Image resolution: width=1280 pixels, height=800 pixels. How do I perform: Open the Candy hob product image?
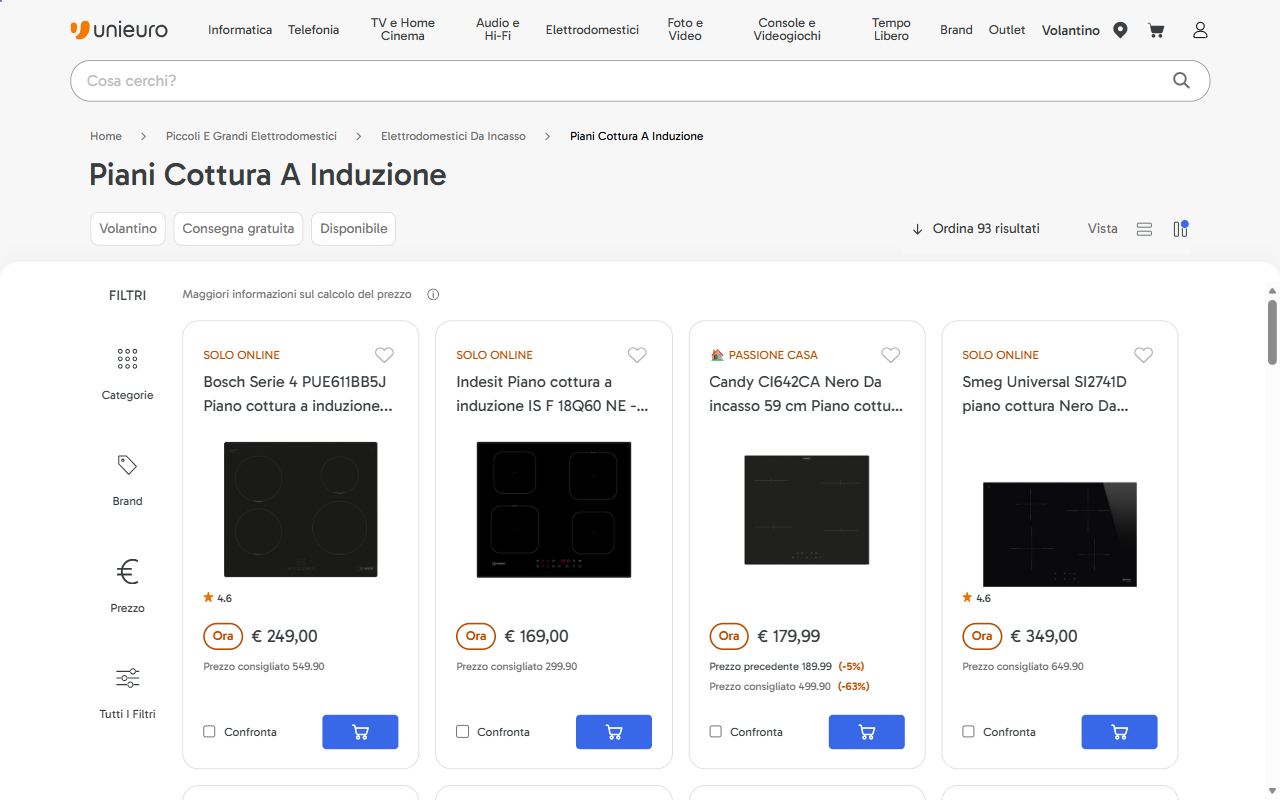click(807, 509)
